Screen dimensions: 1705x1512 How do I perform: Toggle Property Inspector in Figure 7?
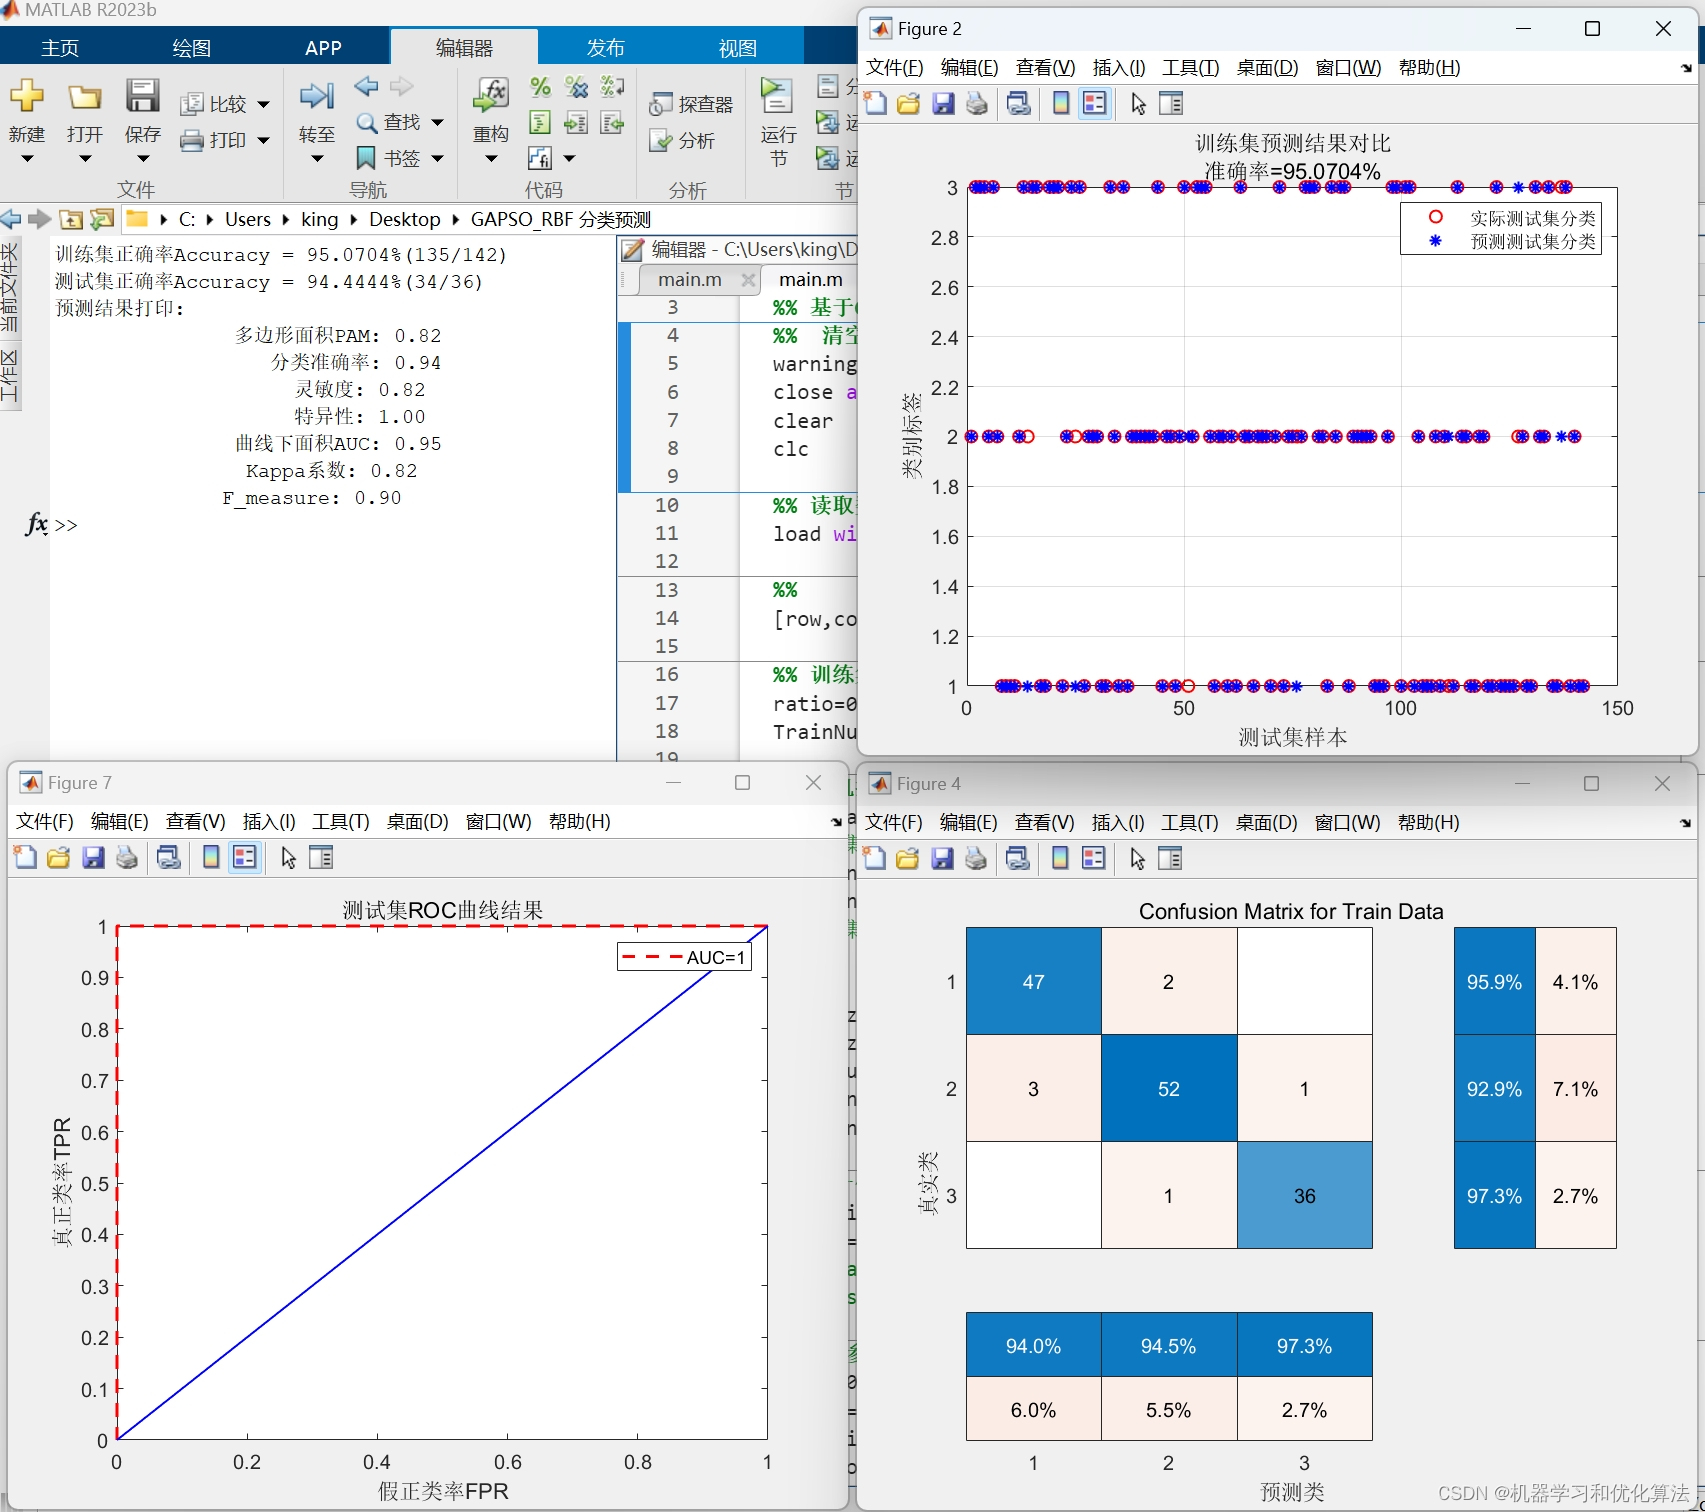(x=321, y=857)
